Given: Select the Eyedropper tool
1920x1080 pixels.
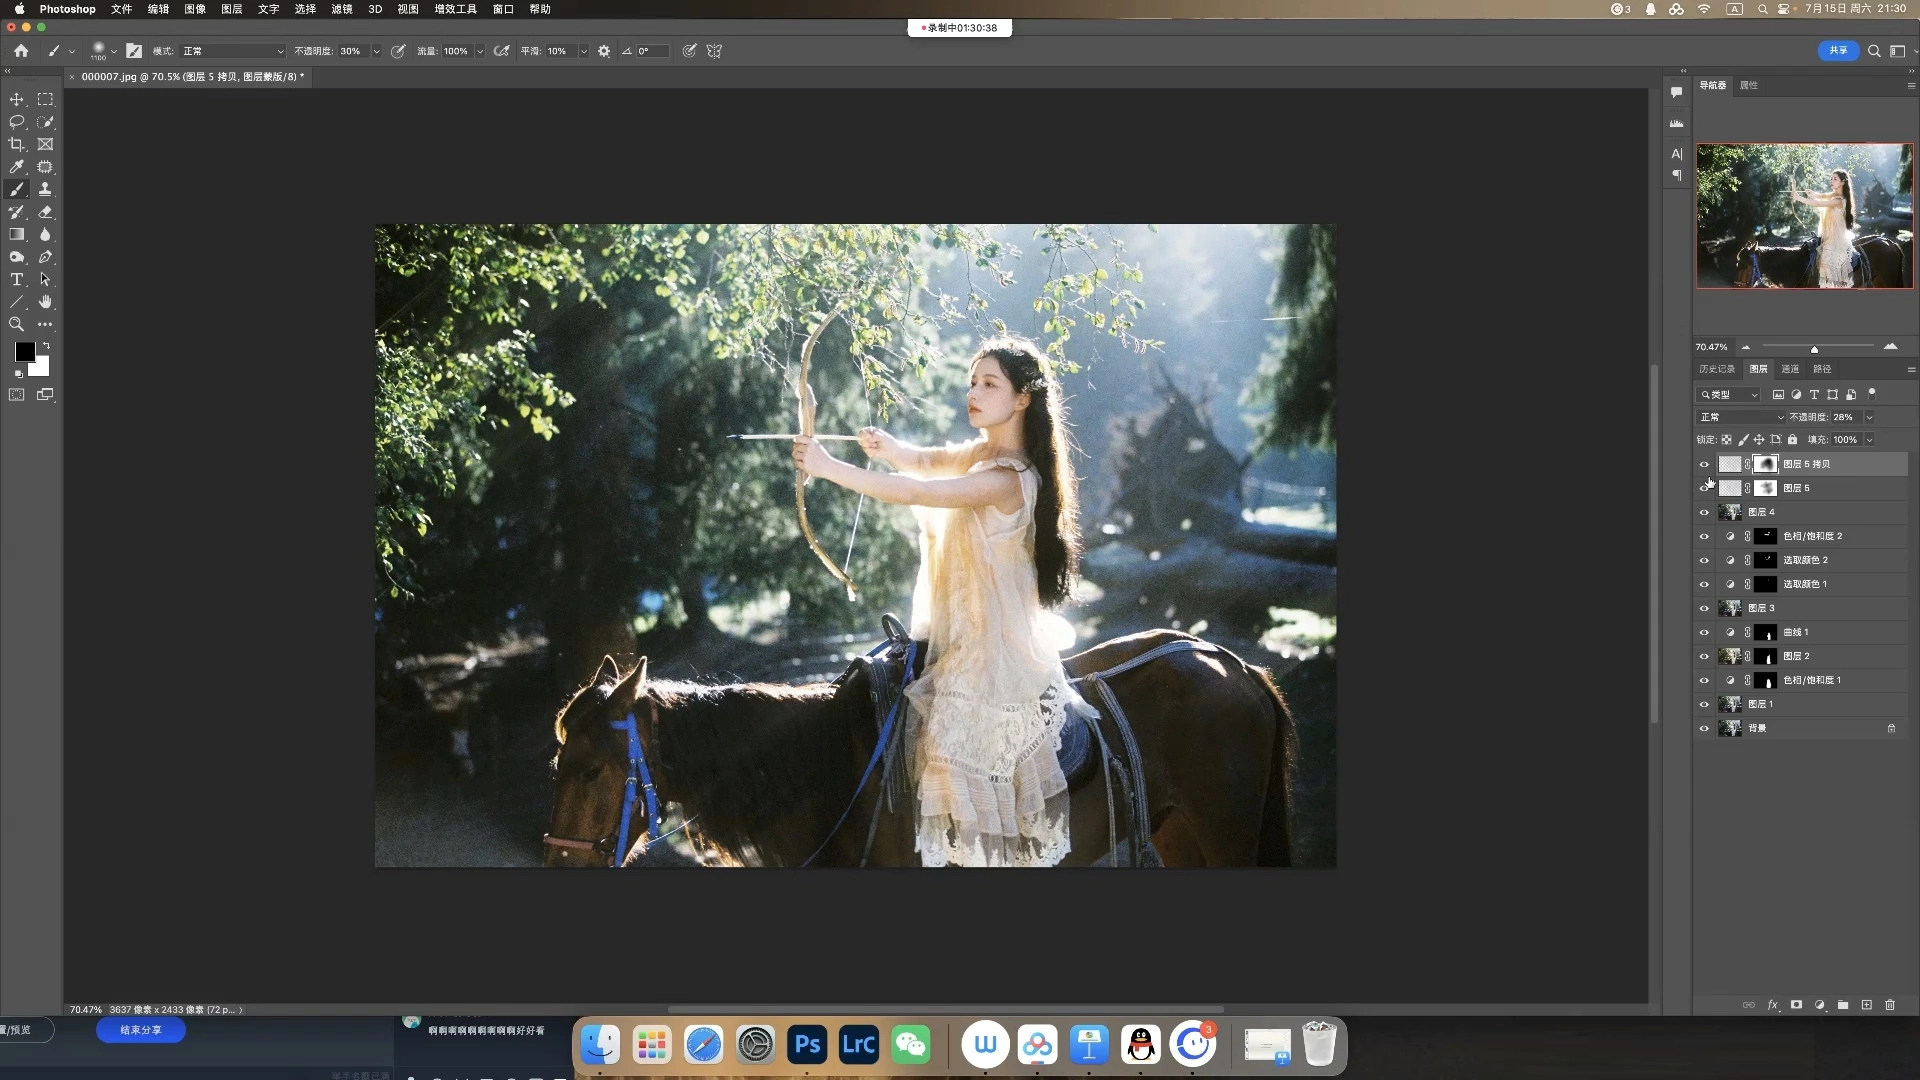Looking at the screenshot, I should pyautogui.click(x=17, y=167).
